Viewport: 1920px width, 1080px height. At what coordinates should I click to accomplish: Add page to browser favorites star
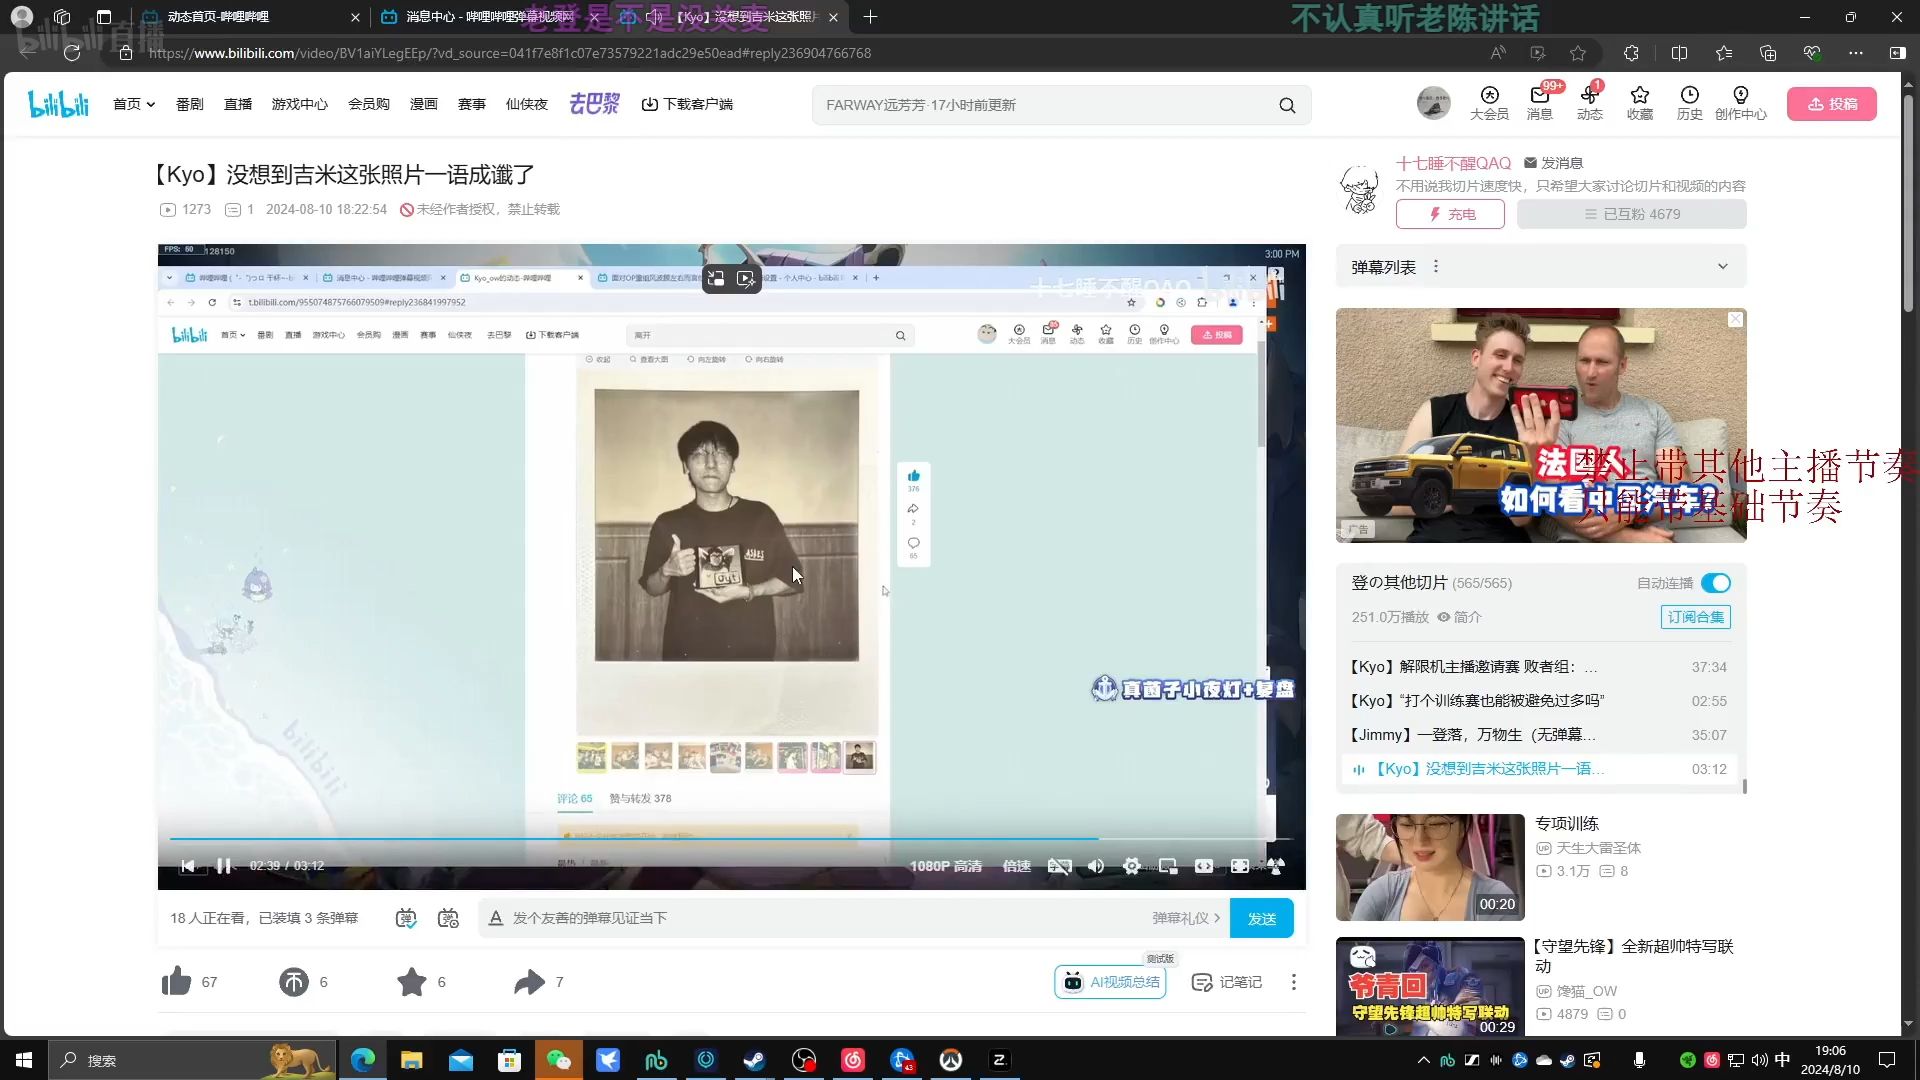point(1578,53)
